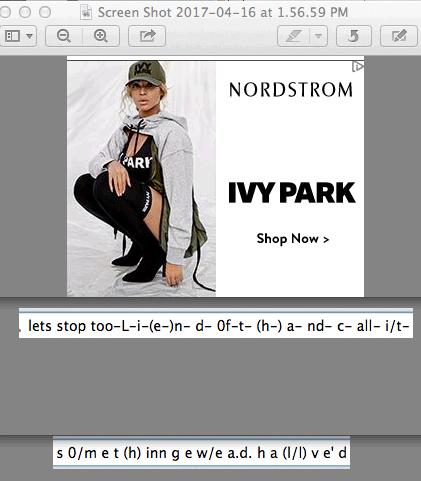Select the highlight pen tool

[293, 36]
